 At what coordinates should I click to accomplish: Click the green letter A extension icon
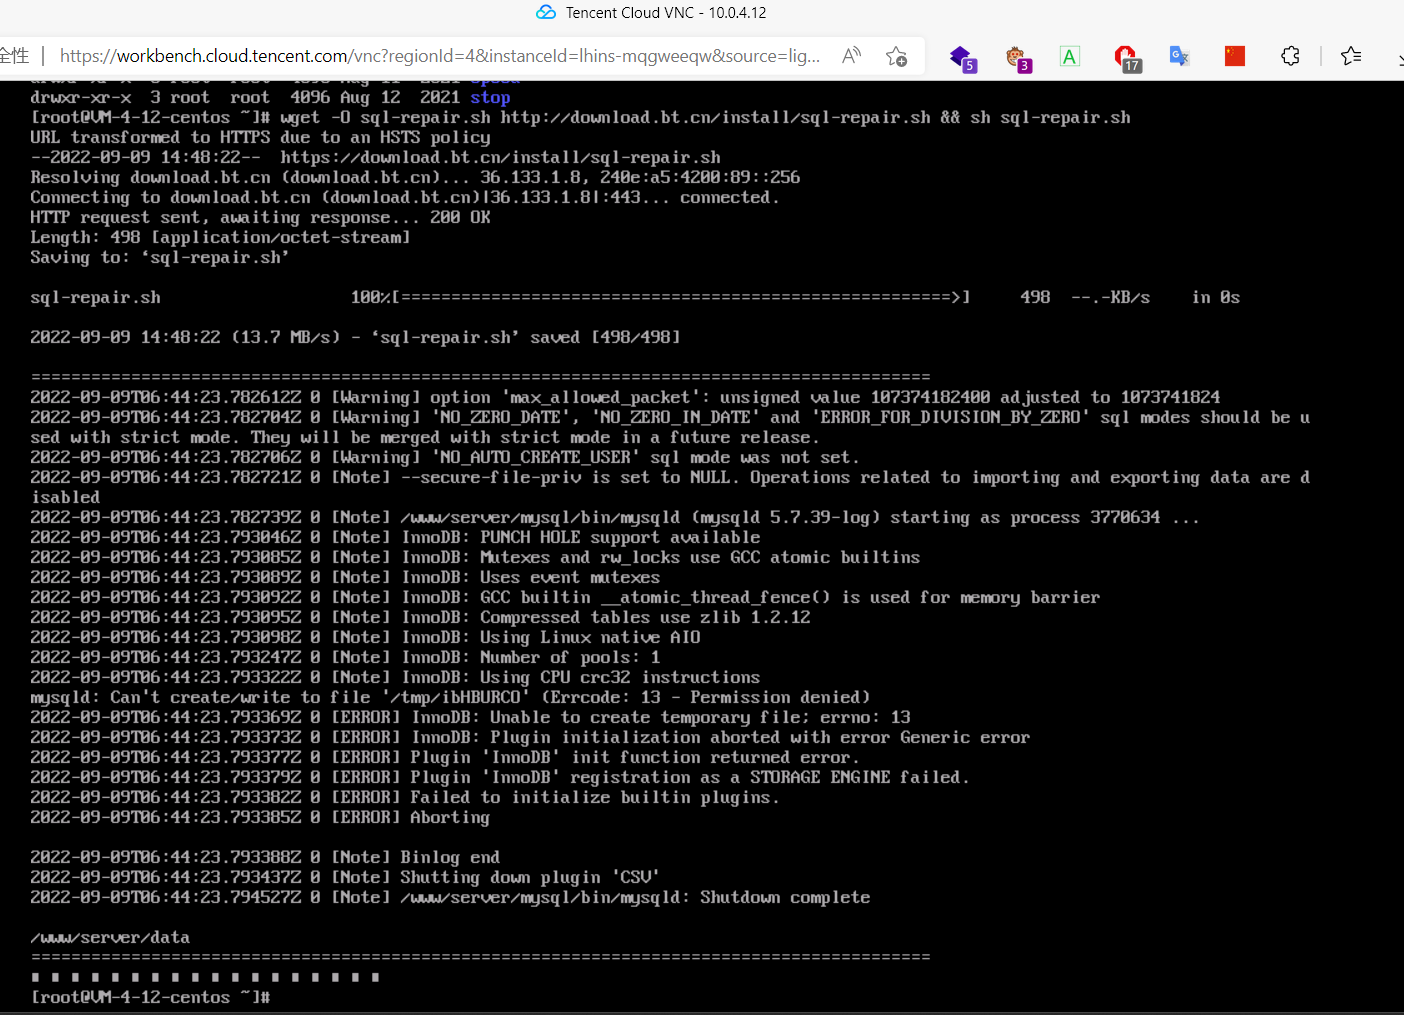(x=1069, y=57)
